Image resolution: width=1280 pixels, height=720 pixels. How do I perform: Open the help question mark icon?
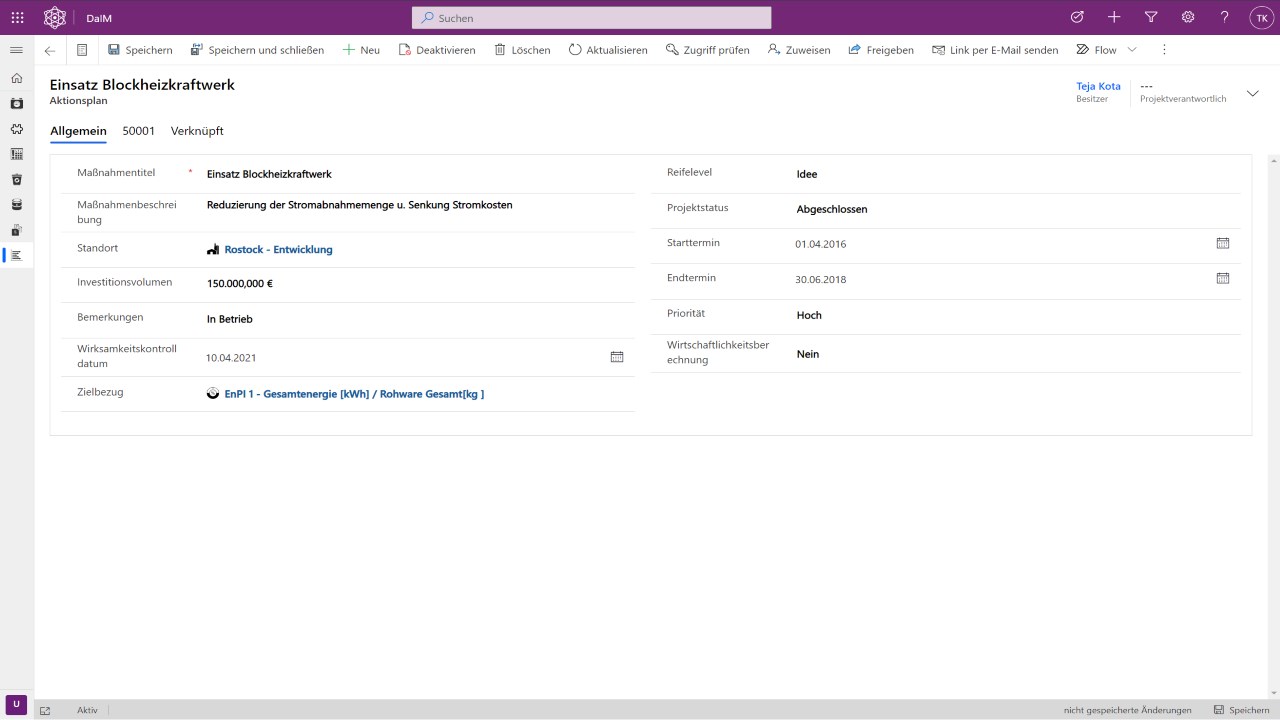pos(1225,17)
